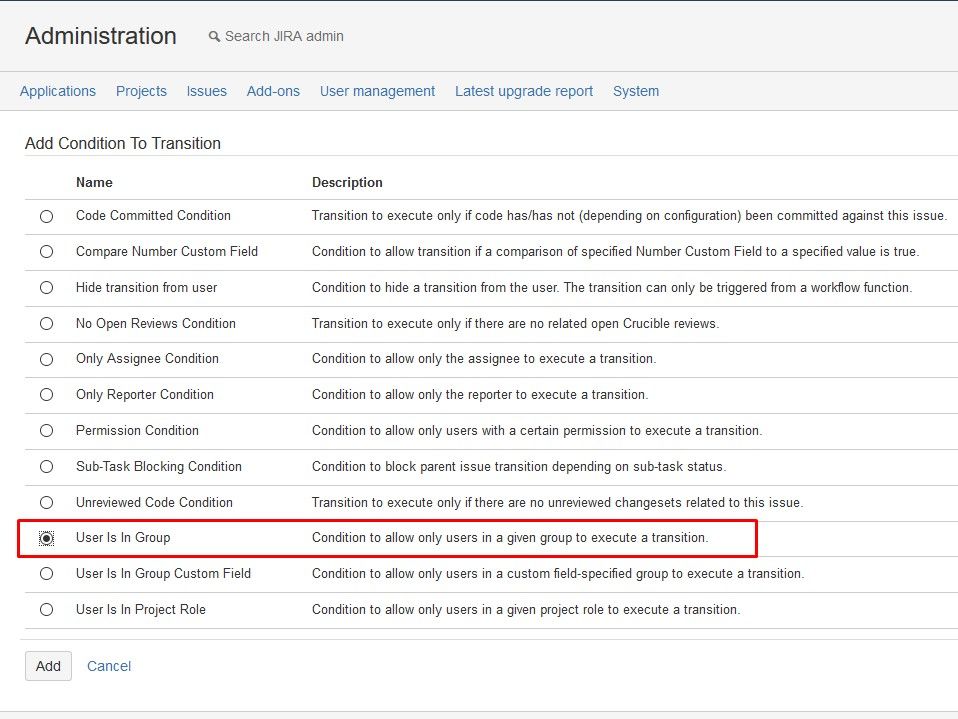Select Only Reporter Condition radio button
The width and height of the screenshot is (958, 719).
click(46, 395)
